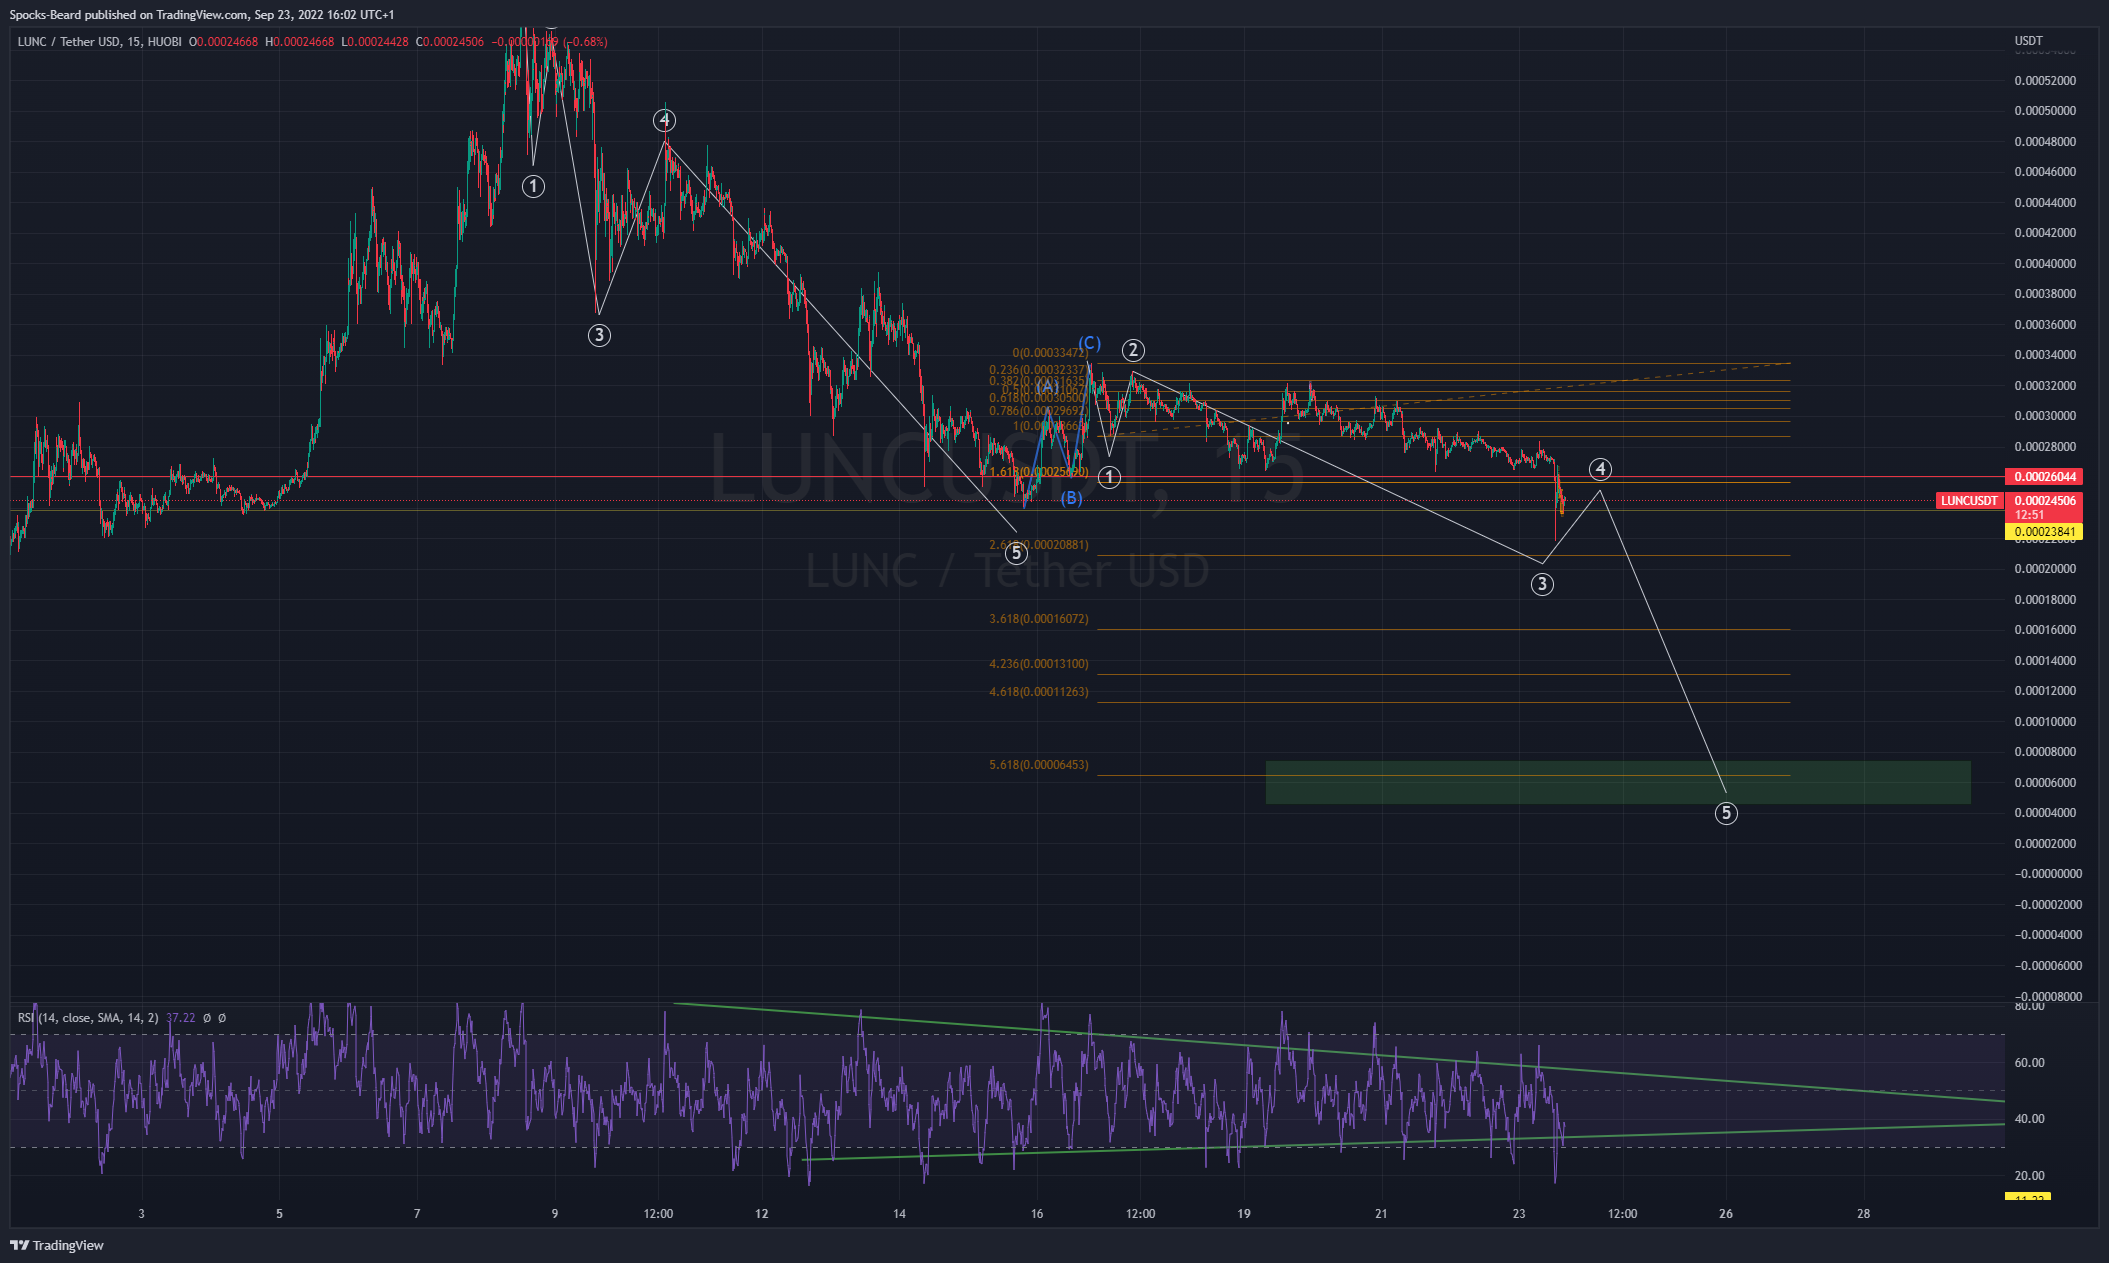This screenshot has width=2109, height=1263.
Task: Click the USDT currency label above price axis
Action: pos(2028,41)
